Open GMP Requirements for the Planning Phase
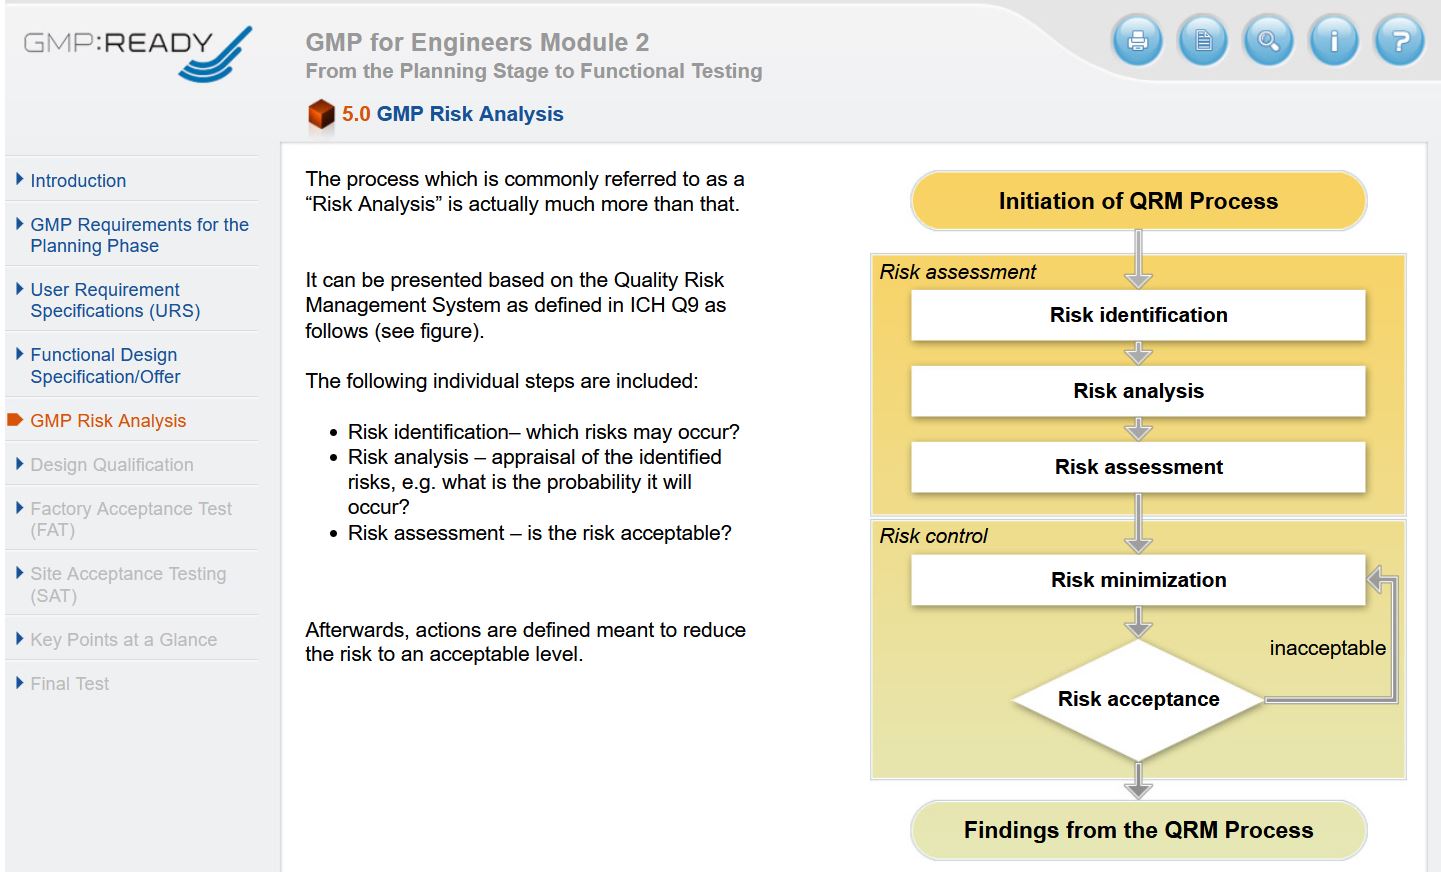 click(139, 235)
